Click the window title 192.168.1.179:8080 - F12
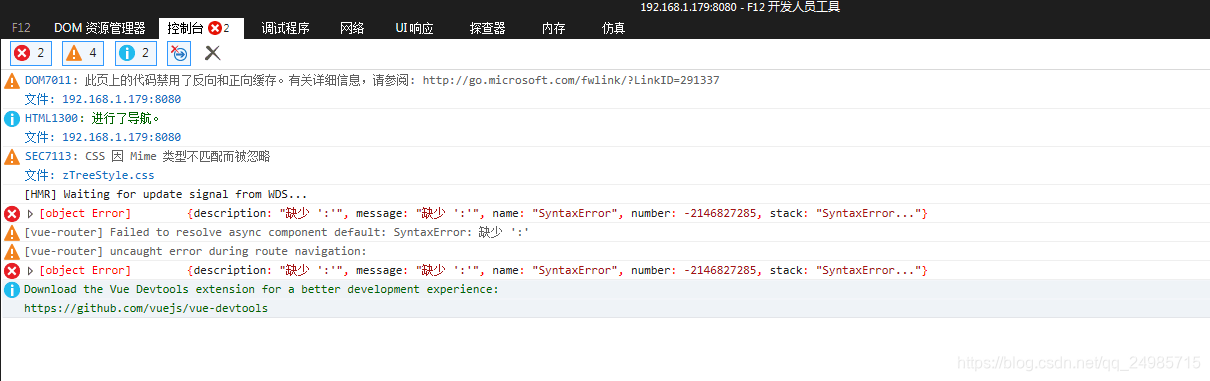This screenshot has height=381, width=1210. [740, 7]
